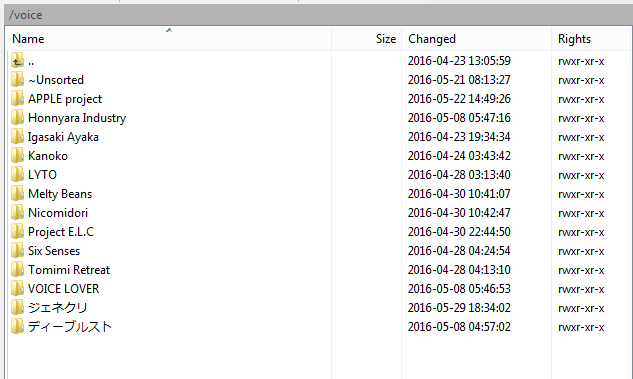Click the VOICE LOVER folder icon

click(17, 289)
